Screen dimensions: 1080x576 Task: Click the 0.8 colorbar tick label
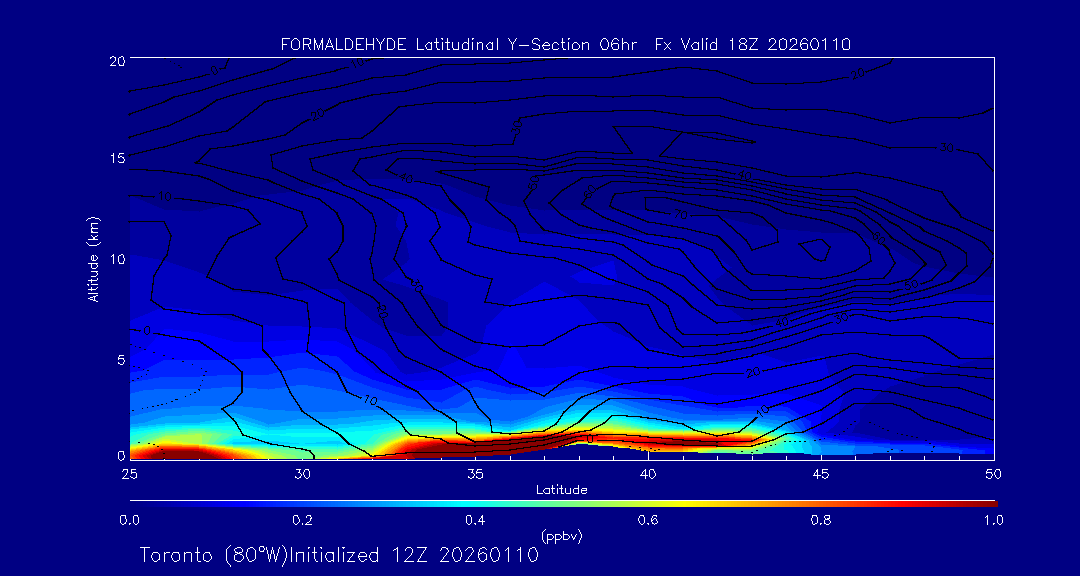tap(821, 520)
